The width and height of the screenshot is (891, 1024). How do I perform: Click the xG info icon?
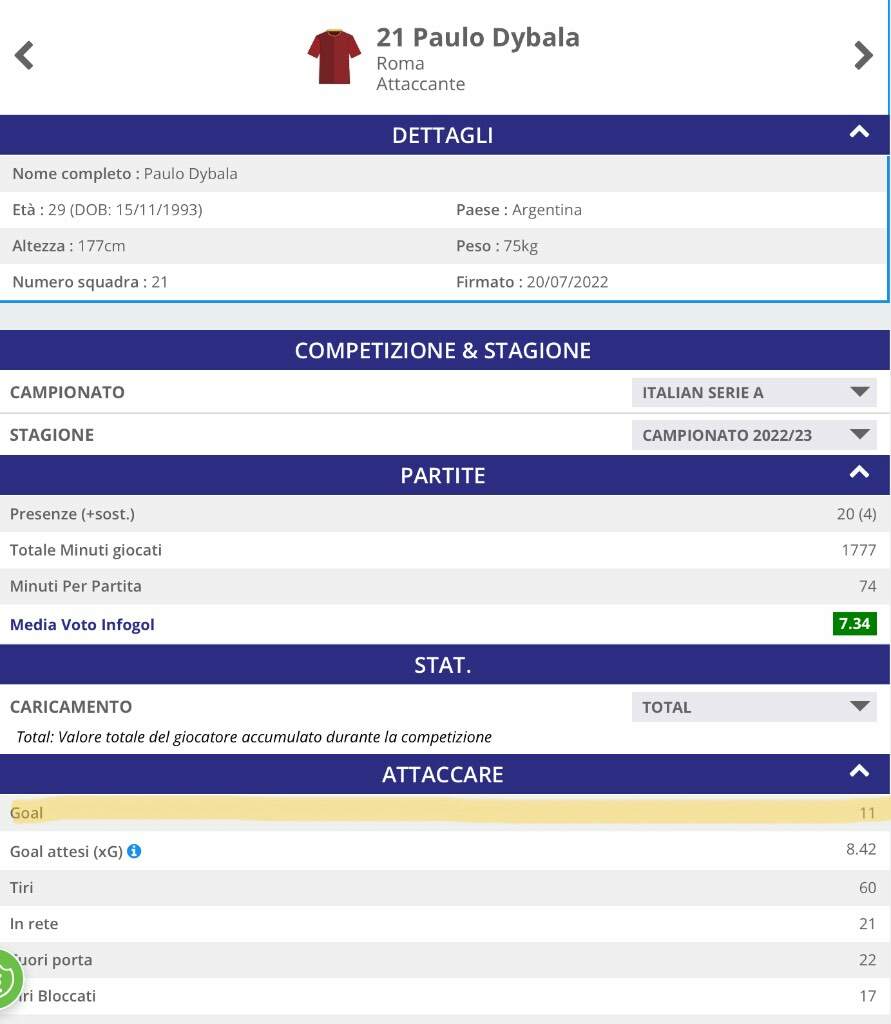tap(134, 851)
